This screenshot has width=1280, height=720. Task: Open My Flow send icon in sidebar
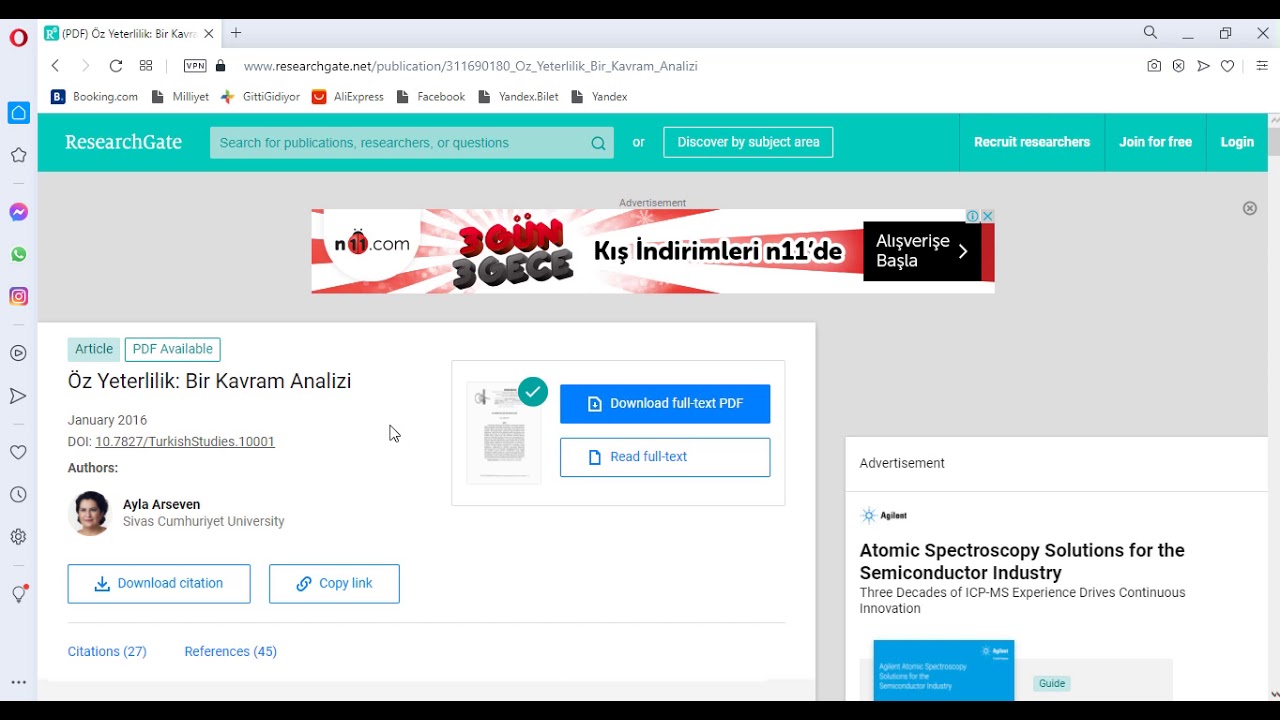pyautogui.click(x=19, y=396)
